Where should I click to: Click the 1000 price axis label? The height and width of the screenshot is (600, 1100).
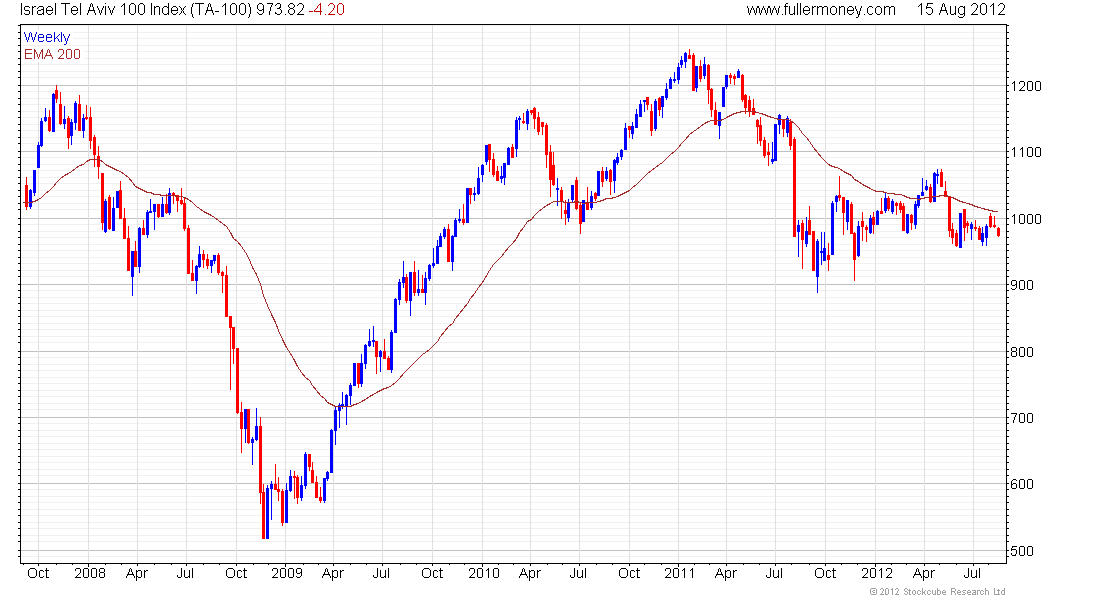click(1026, 219)
